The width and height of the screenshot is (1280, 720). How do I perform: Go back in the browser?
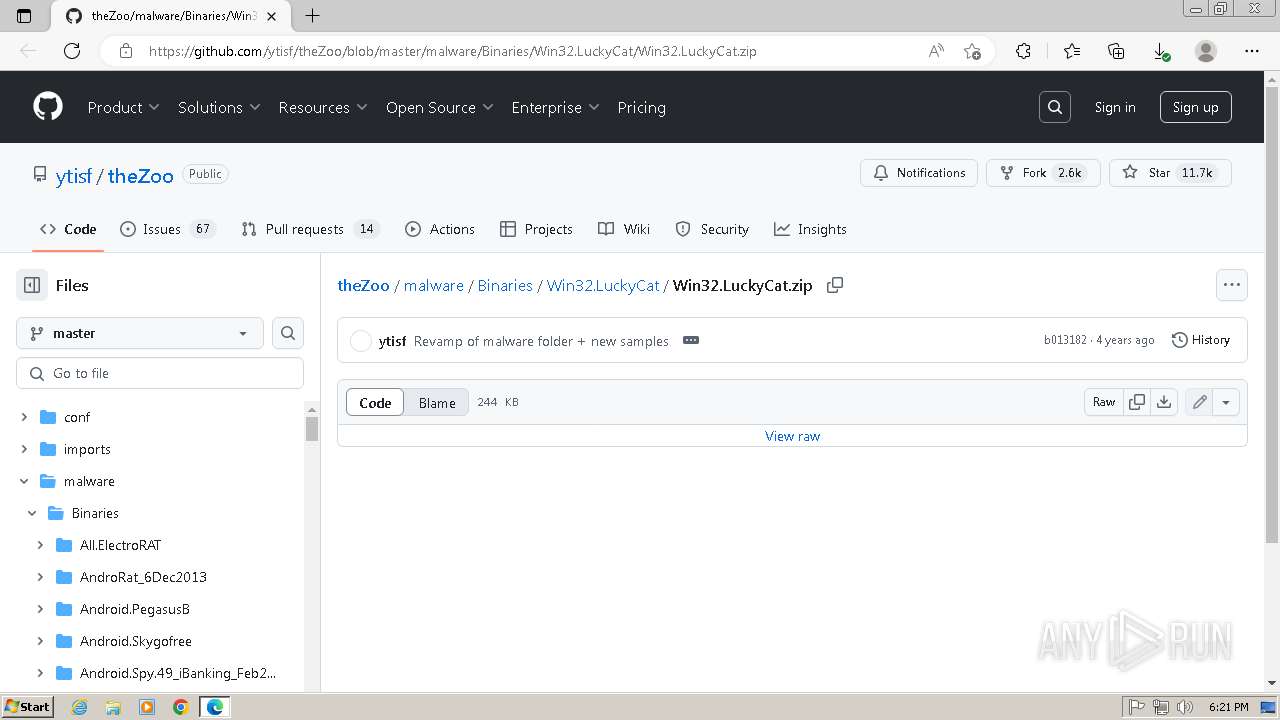[x=28, y=51]
